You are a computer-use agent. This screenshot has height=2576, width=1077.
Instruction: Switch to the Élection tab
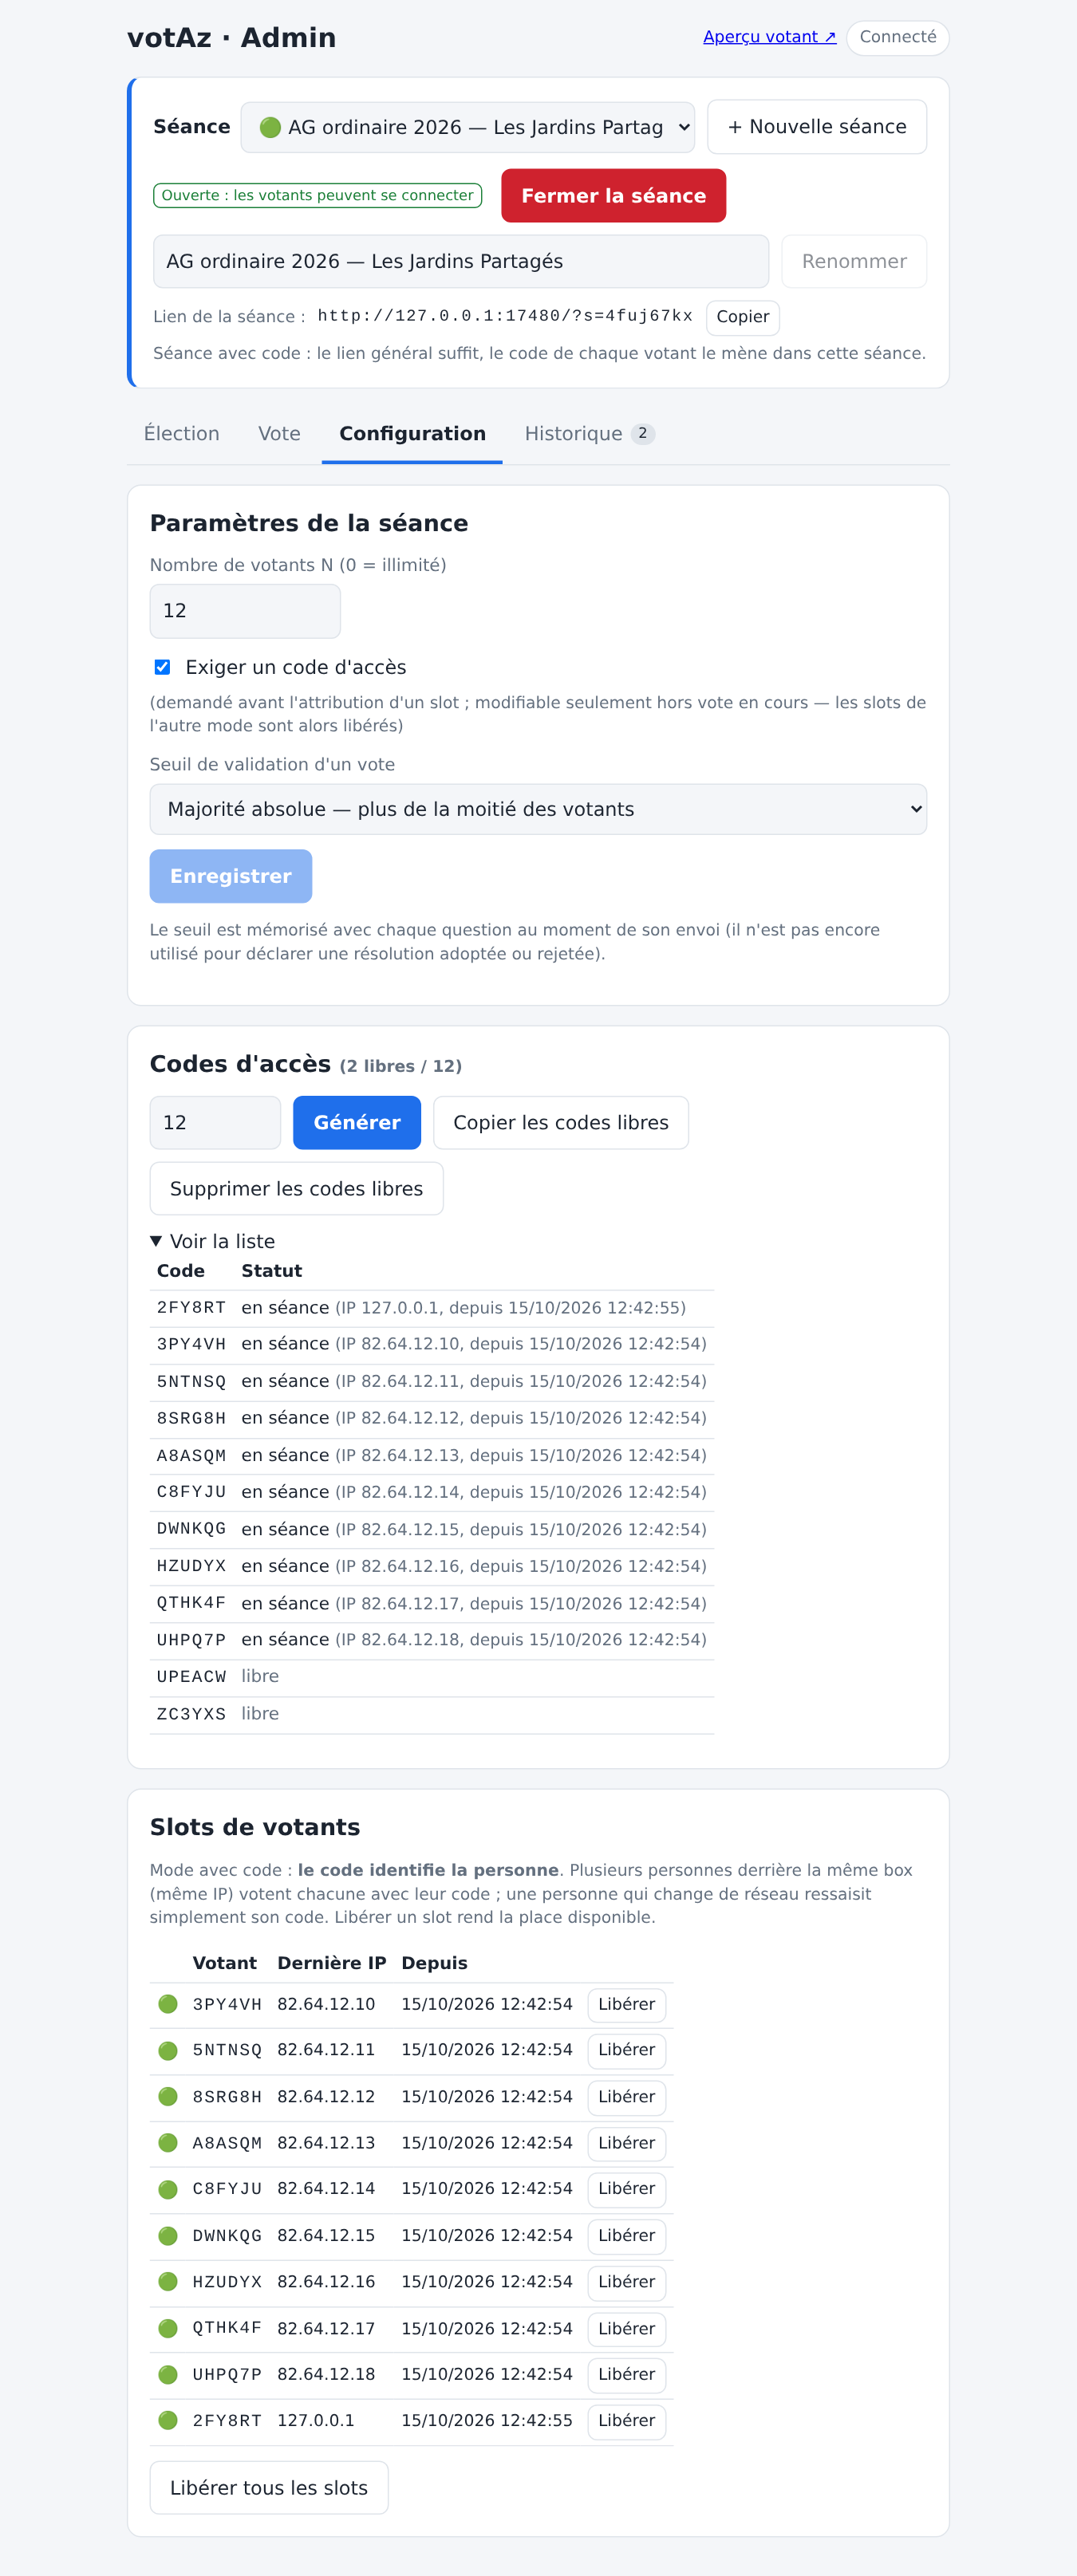[x=181, y=434]
